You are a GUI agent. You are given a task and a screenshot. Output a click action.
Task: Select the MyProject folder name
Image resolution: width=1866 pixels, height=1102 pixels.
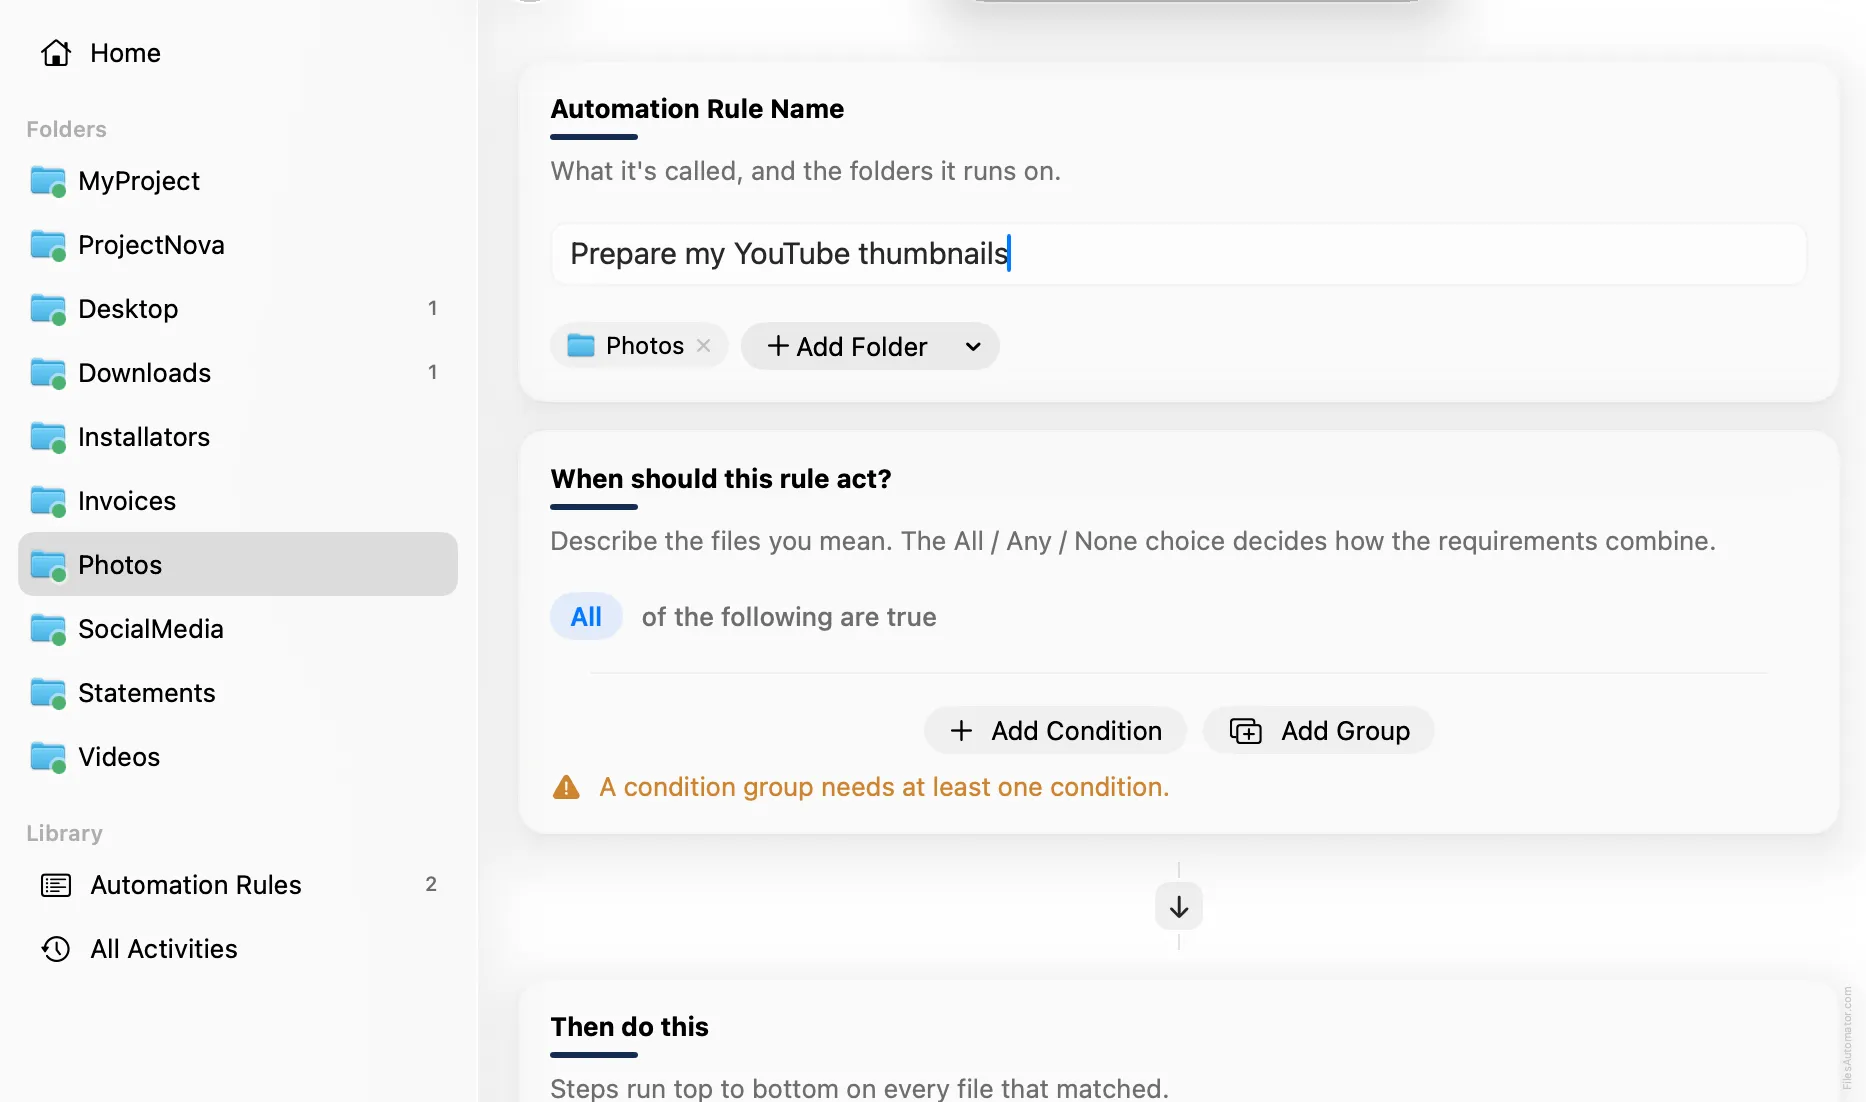(x=139, y=181)
